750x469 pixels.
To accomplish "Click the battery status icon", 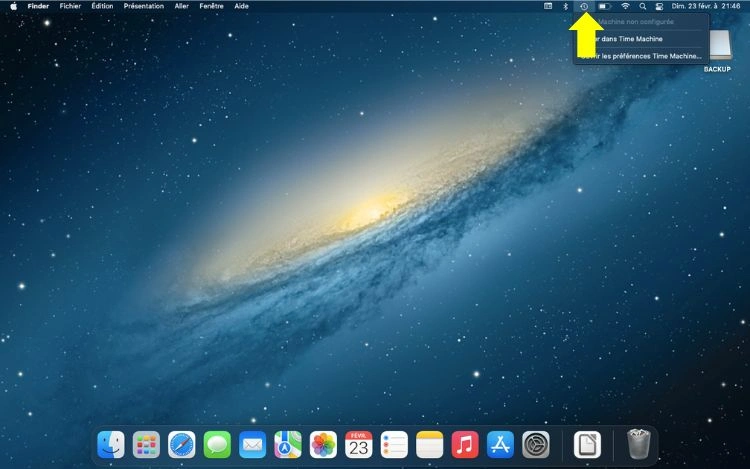I will pyautogui.click(x=604, y=6).
